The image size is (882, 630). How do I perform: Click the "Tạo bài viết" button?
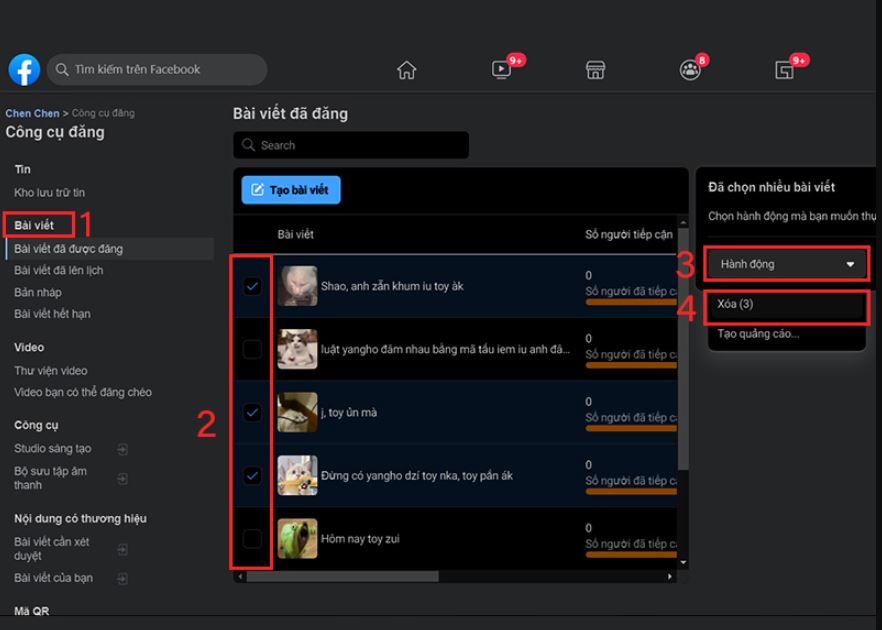click(x=290, y=189)
